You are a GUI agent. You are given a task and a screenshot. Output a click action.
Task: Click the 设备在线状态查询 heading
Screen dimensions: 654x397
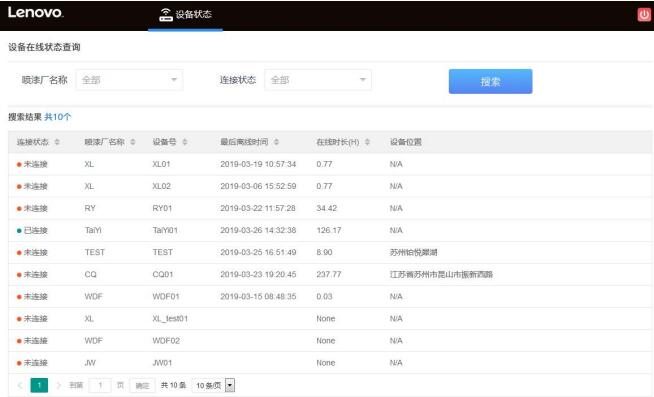(44, 47)
